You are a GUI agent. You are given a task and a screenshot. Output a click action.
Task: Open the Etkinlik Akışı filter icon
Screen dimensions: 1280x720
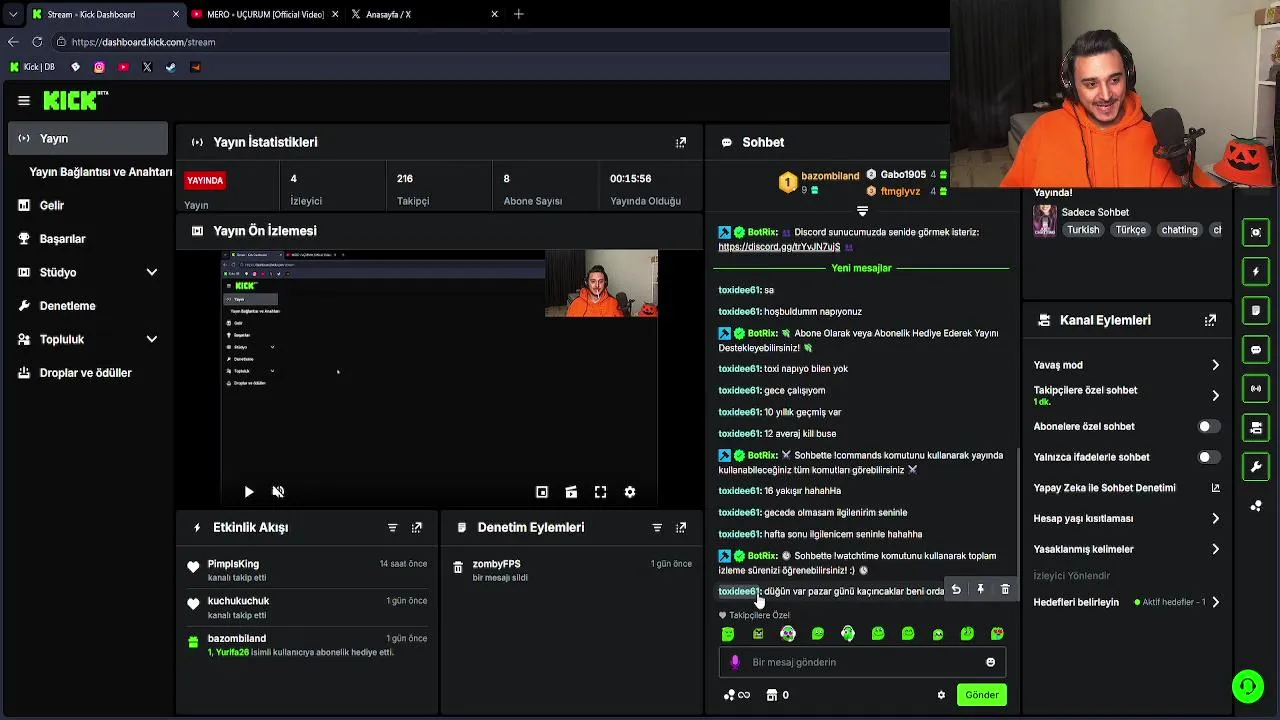point(392,527)
